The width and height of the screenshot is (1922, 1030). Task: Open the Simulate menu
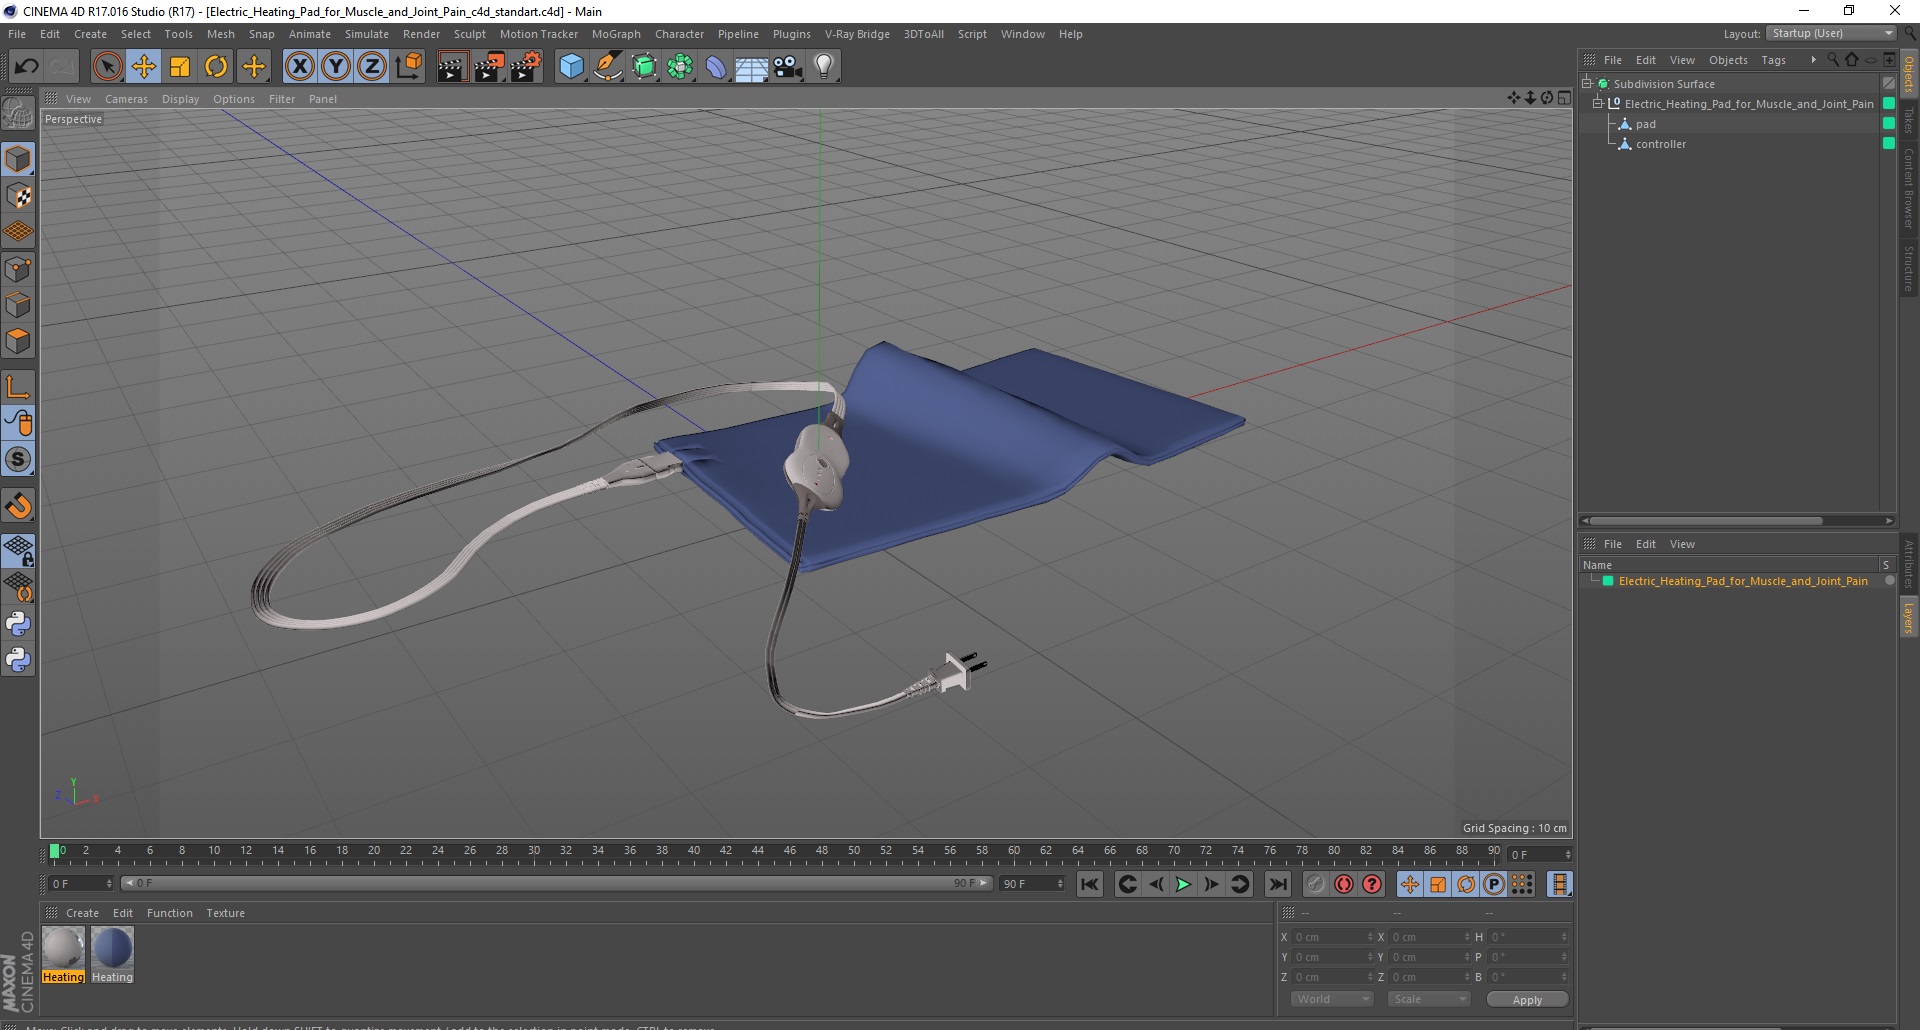367,34
